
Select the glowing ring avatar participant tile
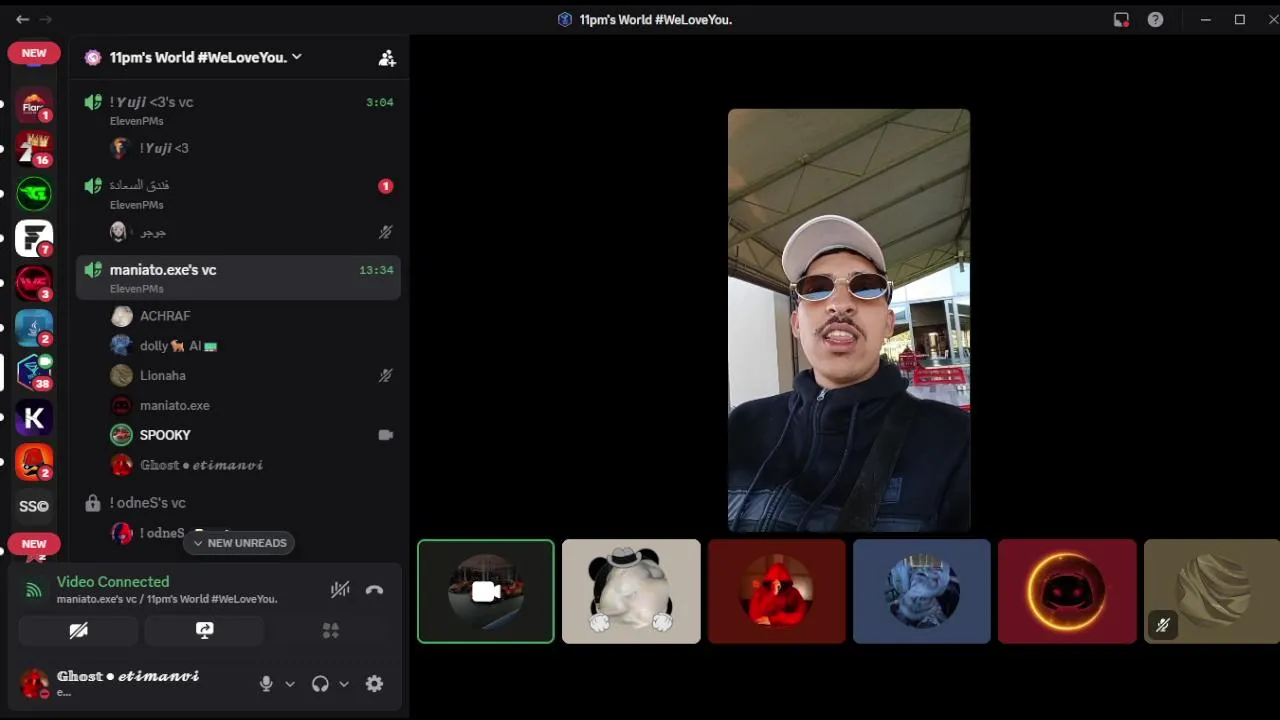click(x=1067, y=591)
